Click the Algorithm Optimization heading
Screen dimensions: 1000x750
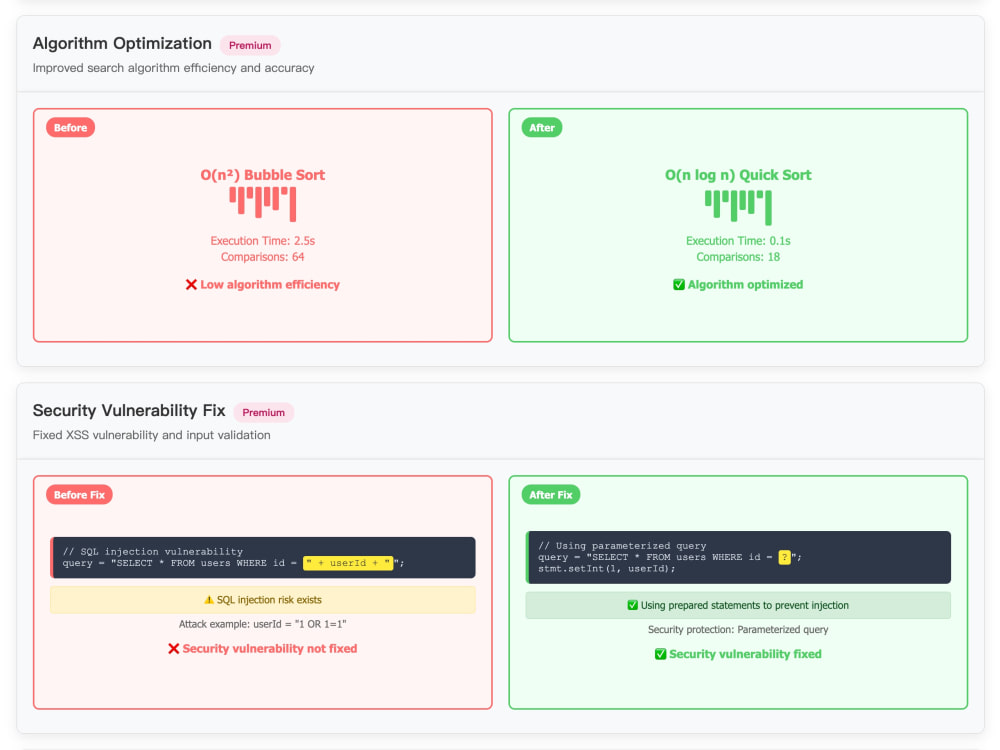click(x=122, y=43)
